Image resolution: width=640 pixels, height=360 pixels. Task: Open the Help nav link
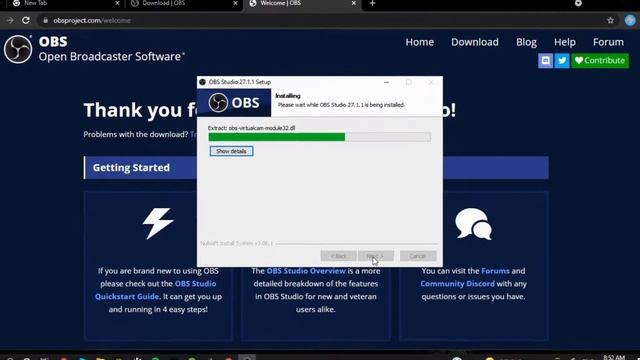pos(564,42)
